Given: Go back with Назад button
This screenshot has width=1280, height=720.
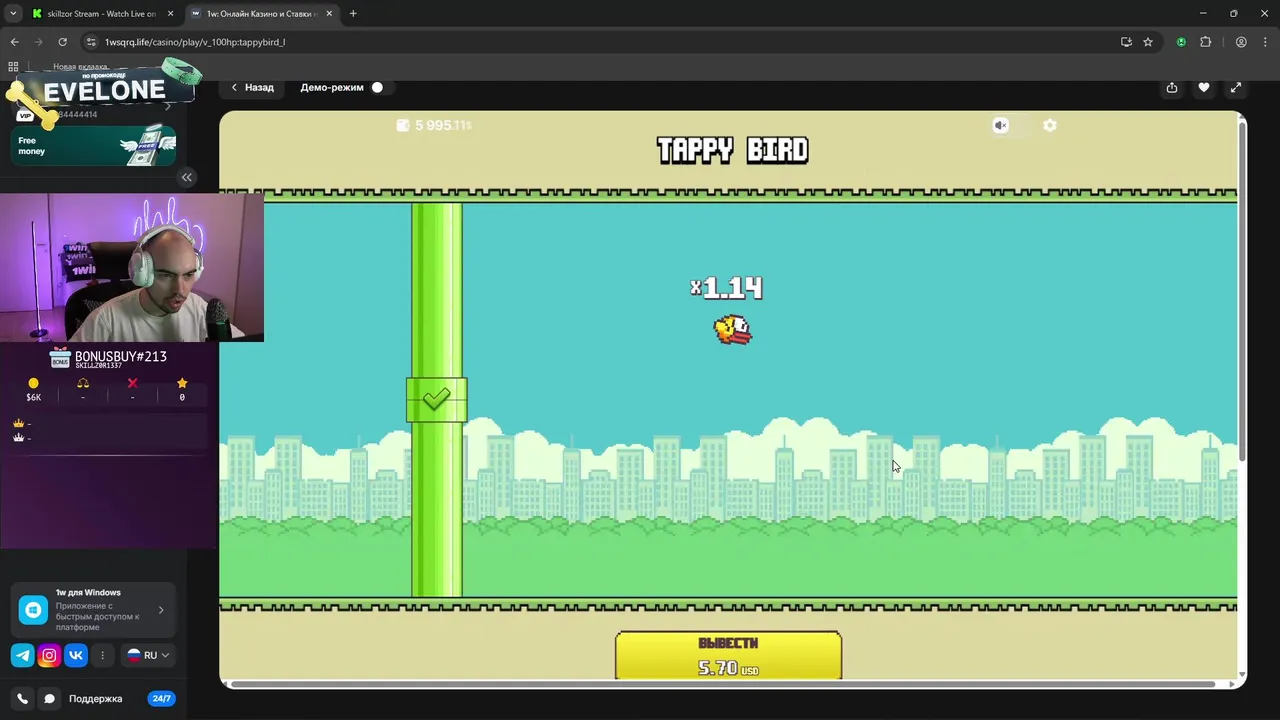Looking at the screenshot, I should (x=253, y=87).
